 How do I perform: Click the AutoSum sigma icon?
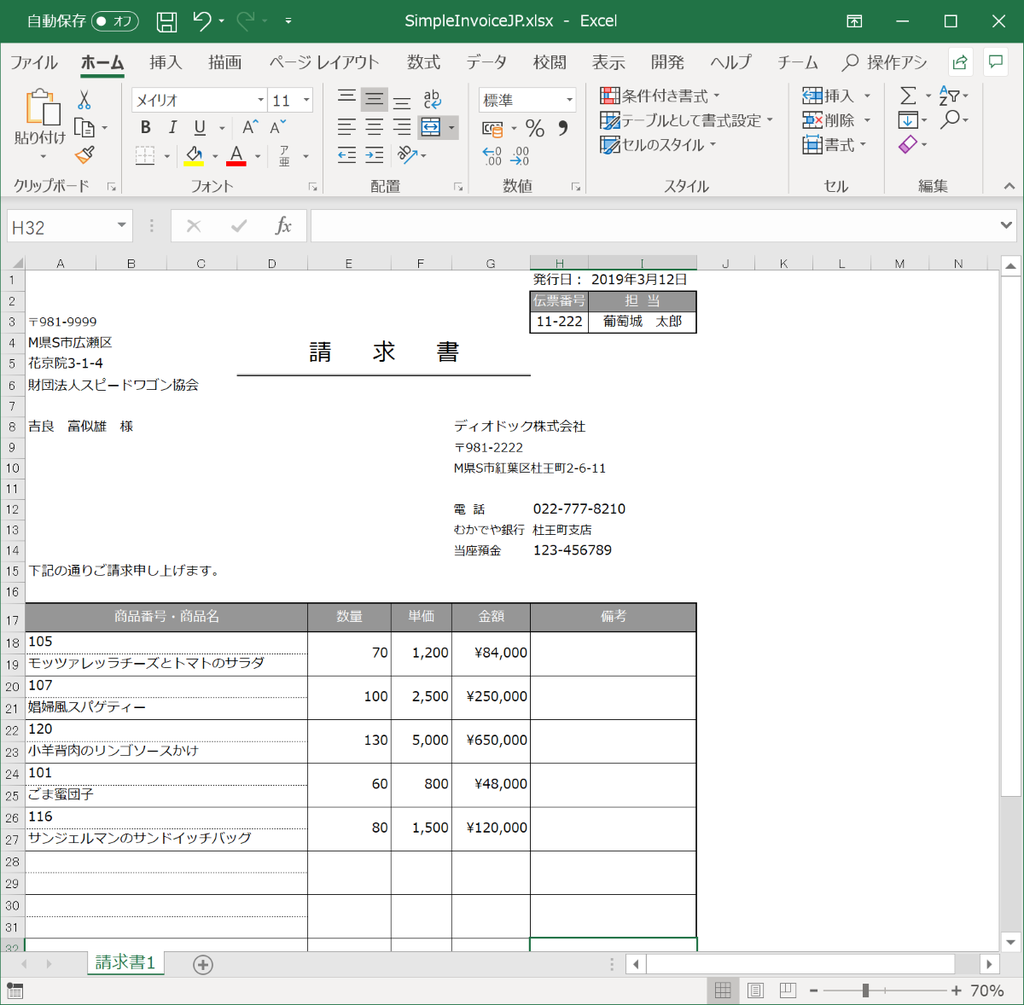tap(908, 96)
